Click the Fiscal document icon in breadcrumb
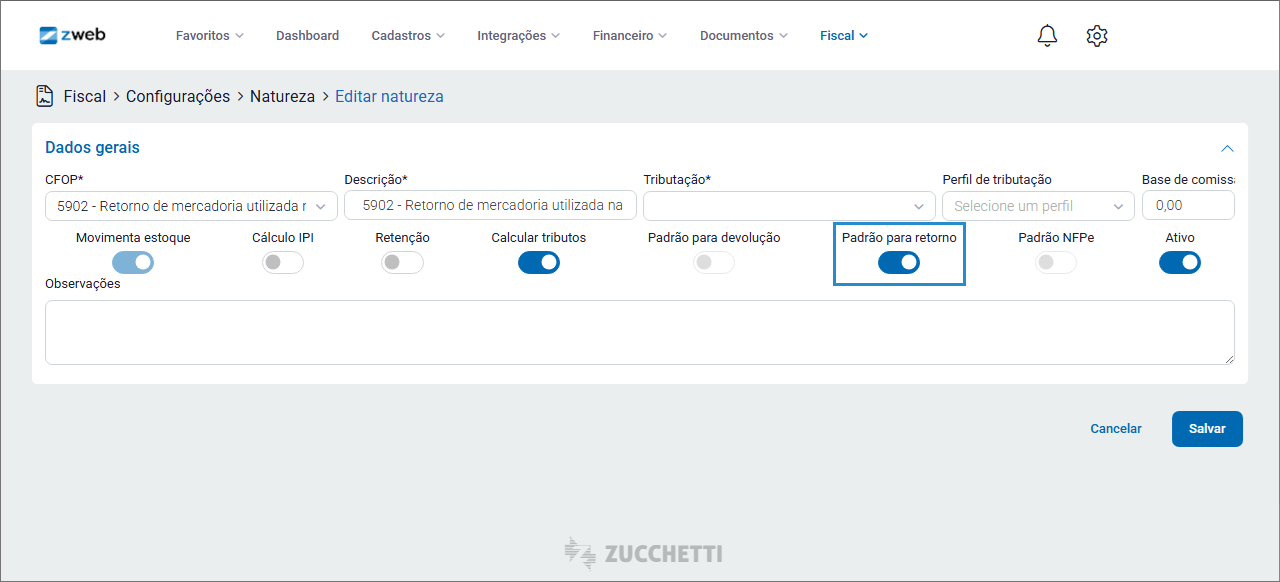The height and width of the screenshot is (582, 1280). tap(45, 96)
